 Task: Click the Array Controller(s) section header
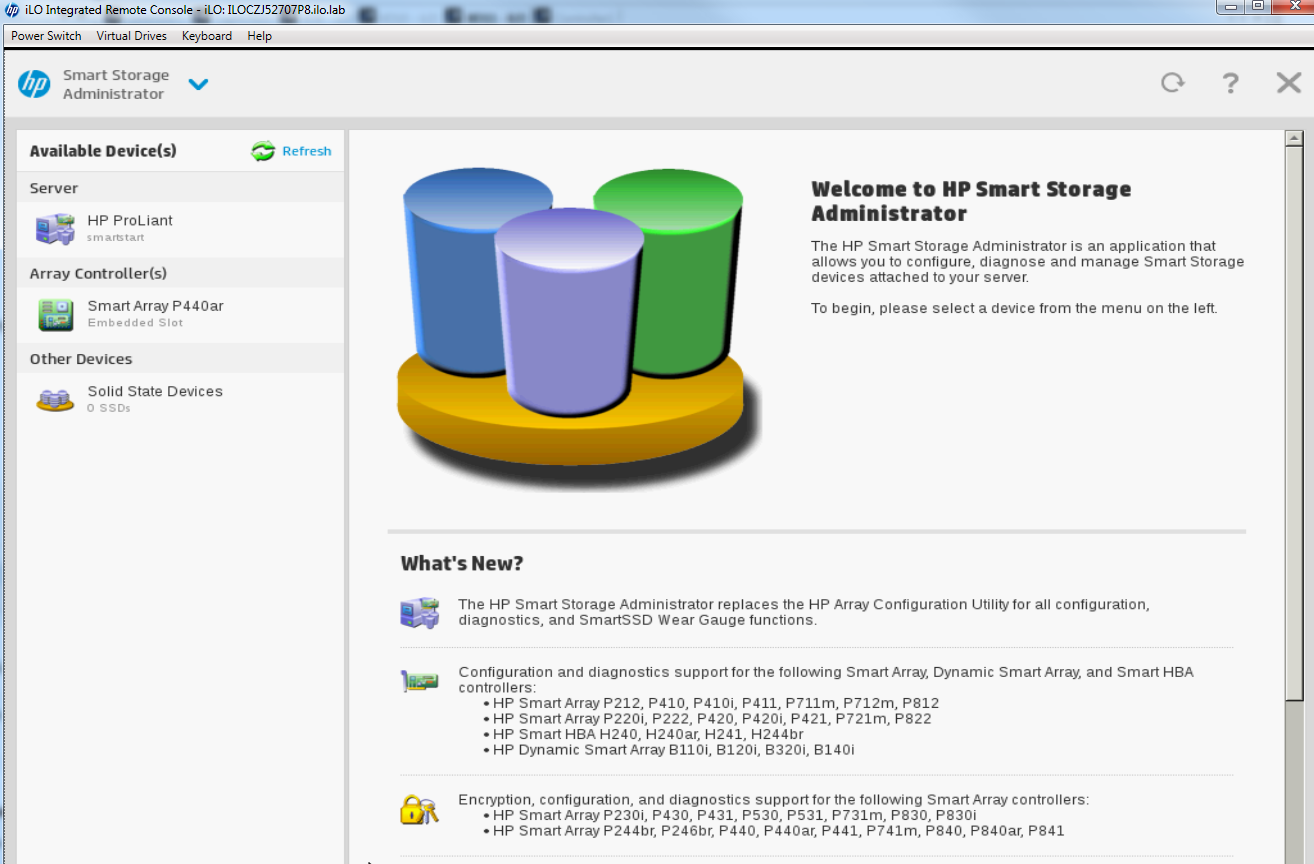181,273
